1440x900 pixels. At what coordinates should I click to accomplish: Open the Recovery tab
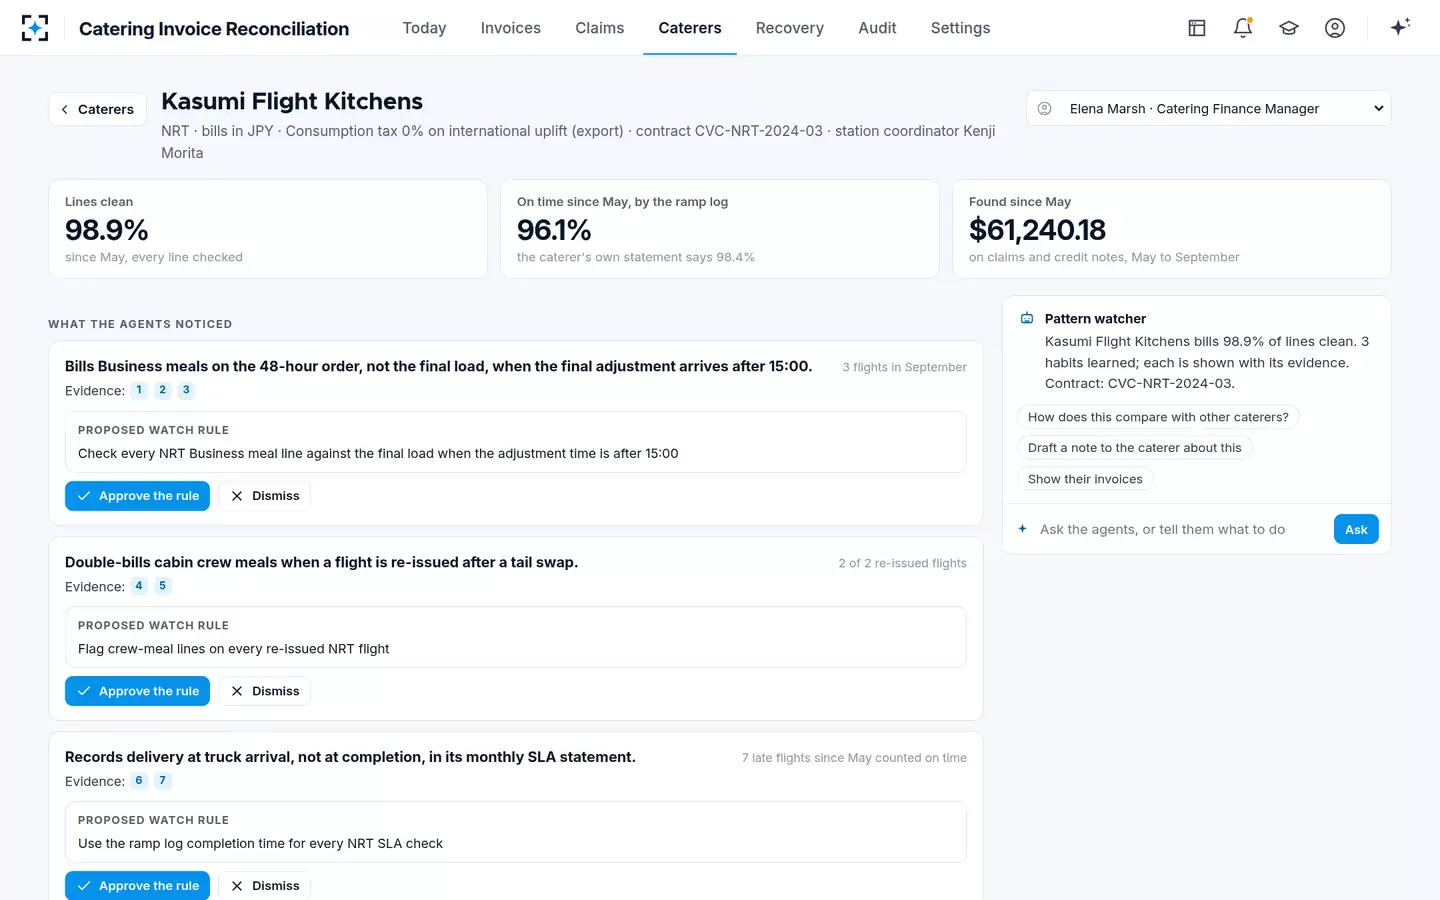tap(790, 28)
